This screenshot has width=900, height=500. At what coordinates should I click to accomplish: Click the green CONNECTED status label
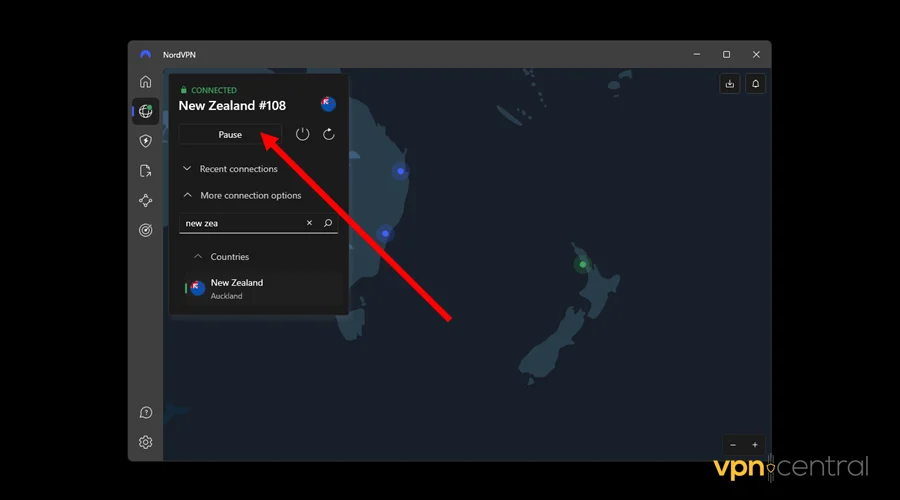tap(208, 90)
